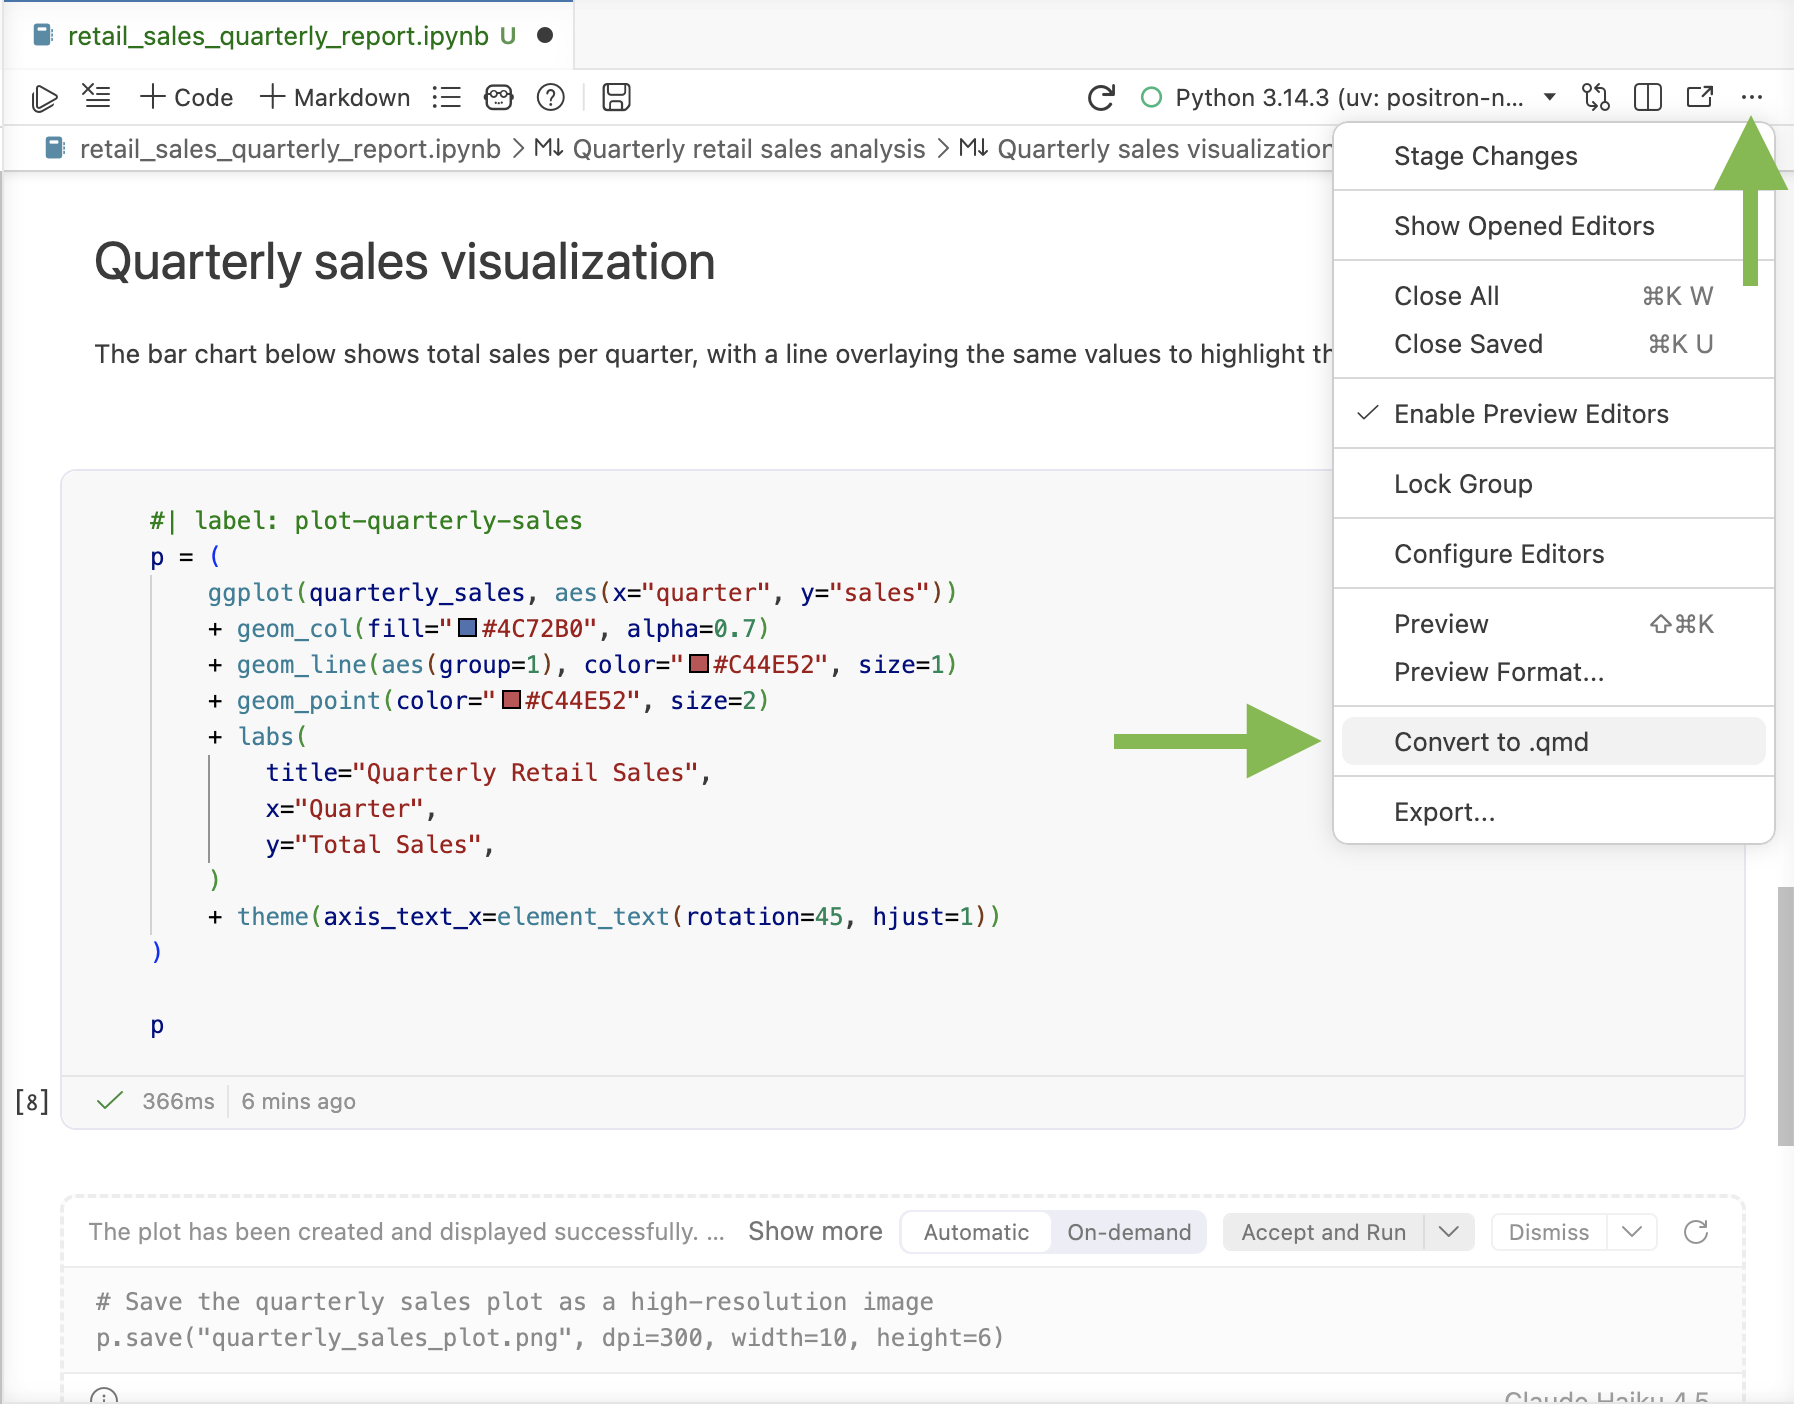Open Configure Editors menu entry
The width and height of the screenshot is (1794, 1404).
pos(1553,554)
